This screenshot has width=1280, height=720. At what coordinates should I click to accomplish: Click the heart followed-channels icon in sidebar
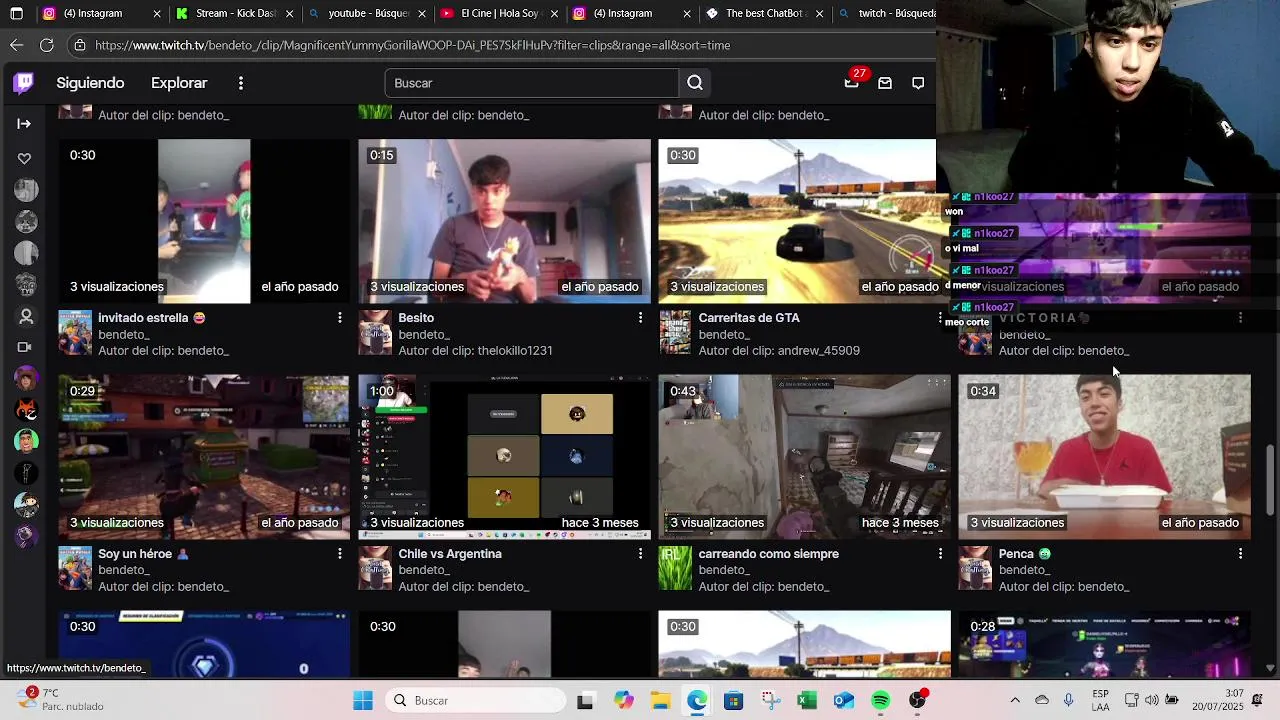coord(25,158)
